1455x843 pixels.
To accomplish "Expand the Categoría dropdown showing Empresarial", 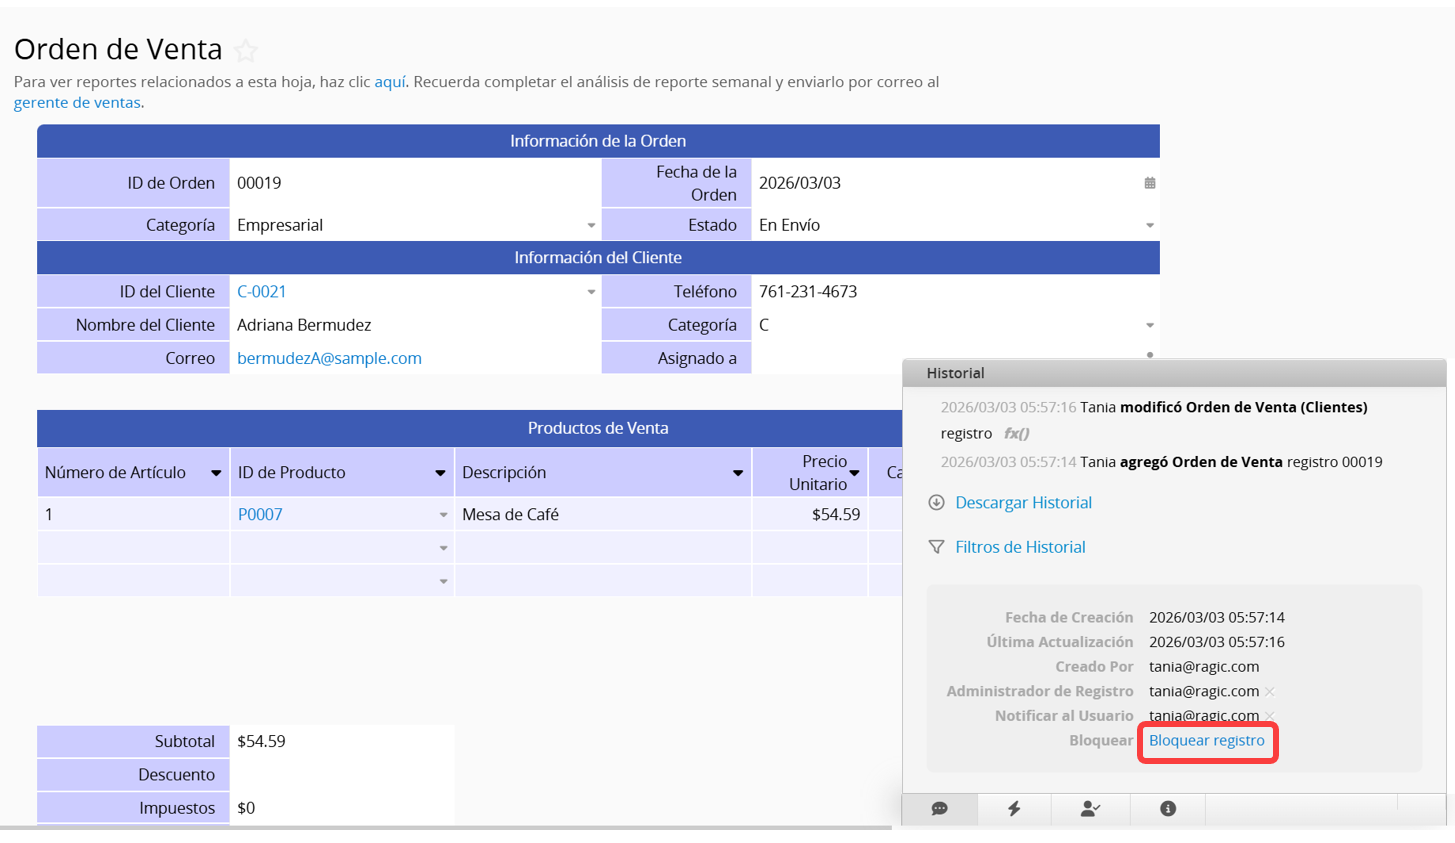I will 591,226.
